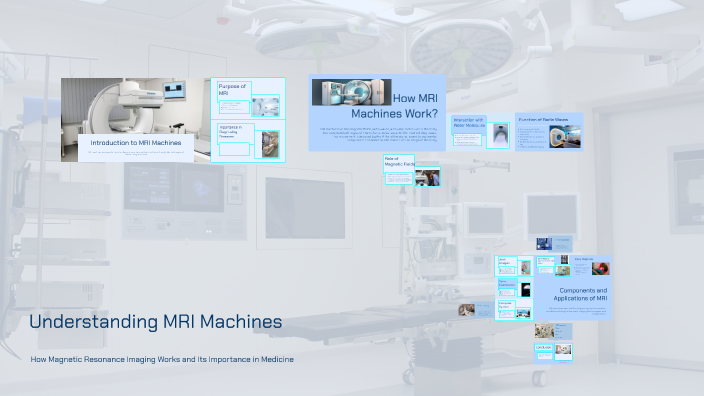Click the 'Components and Applications of MRI' title
The width and height of the screenshot is (704, 396).
coord(580,294)
